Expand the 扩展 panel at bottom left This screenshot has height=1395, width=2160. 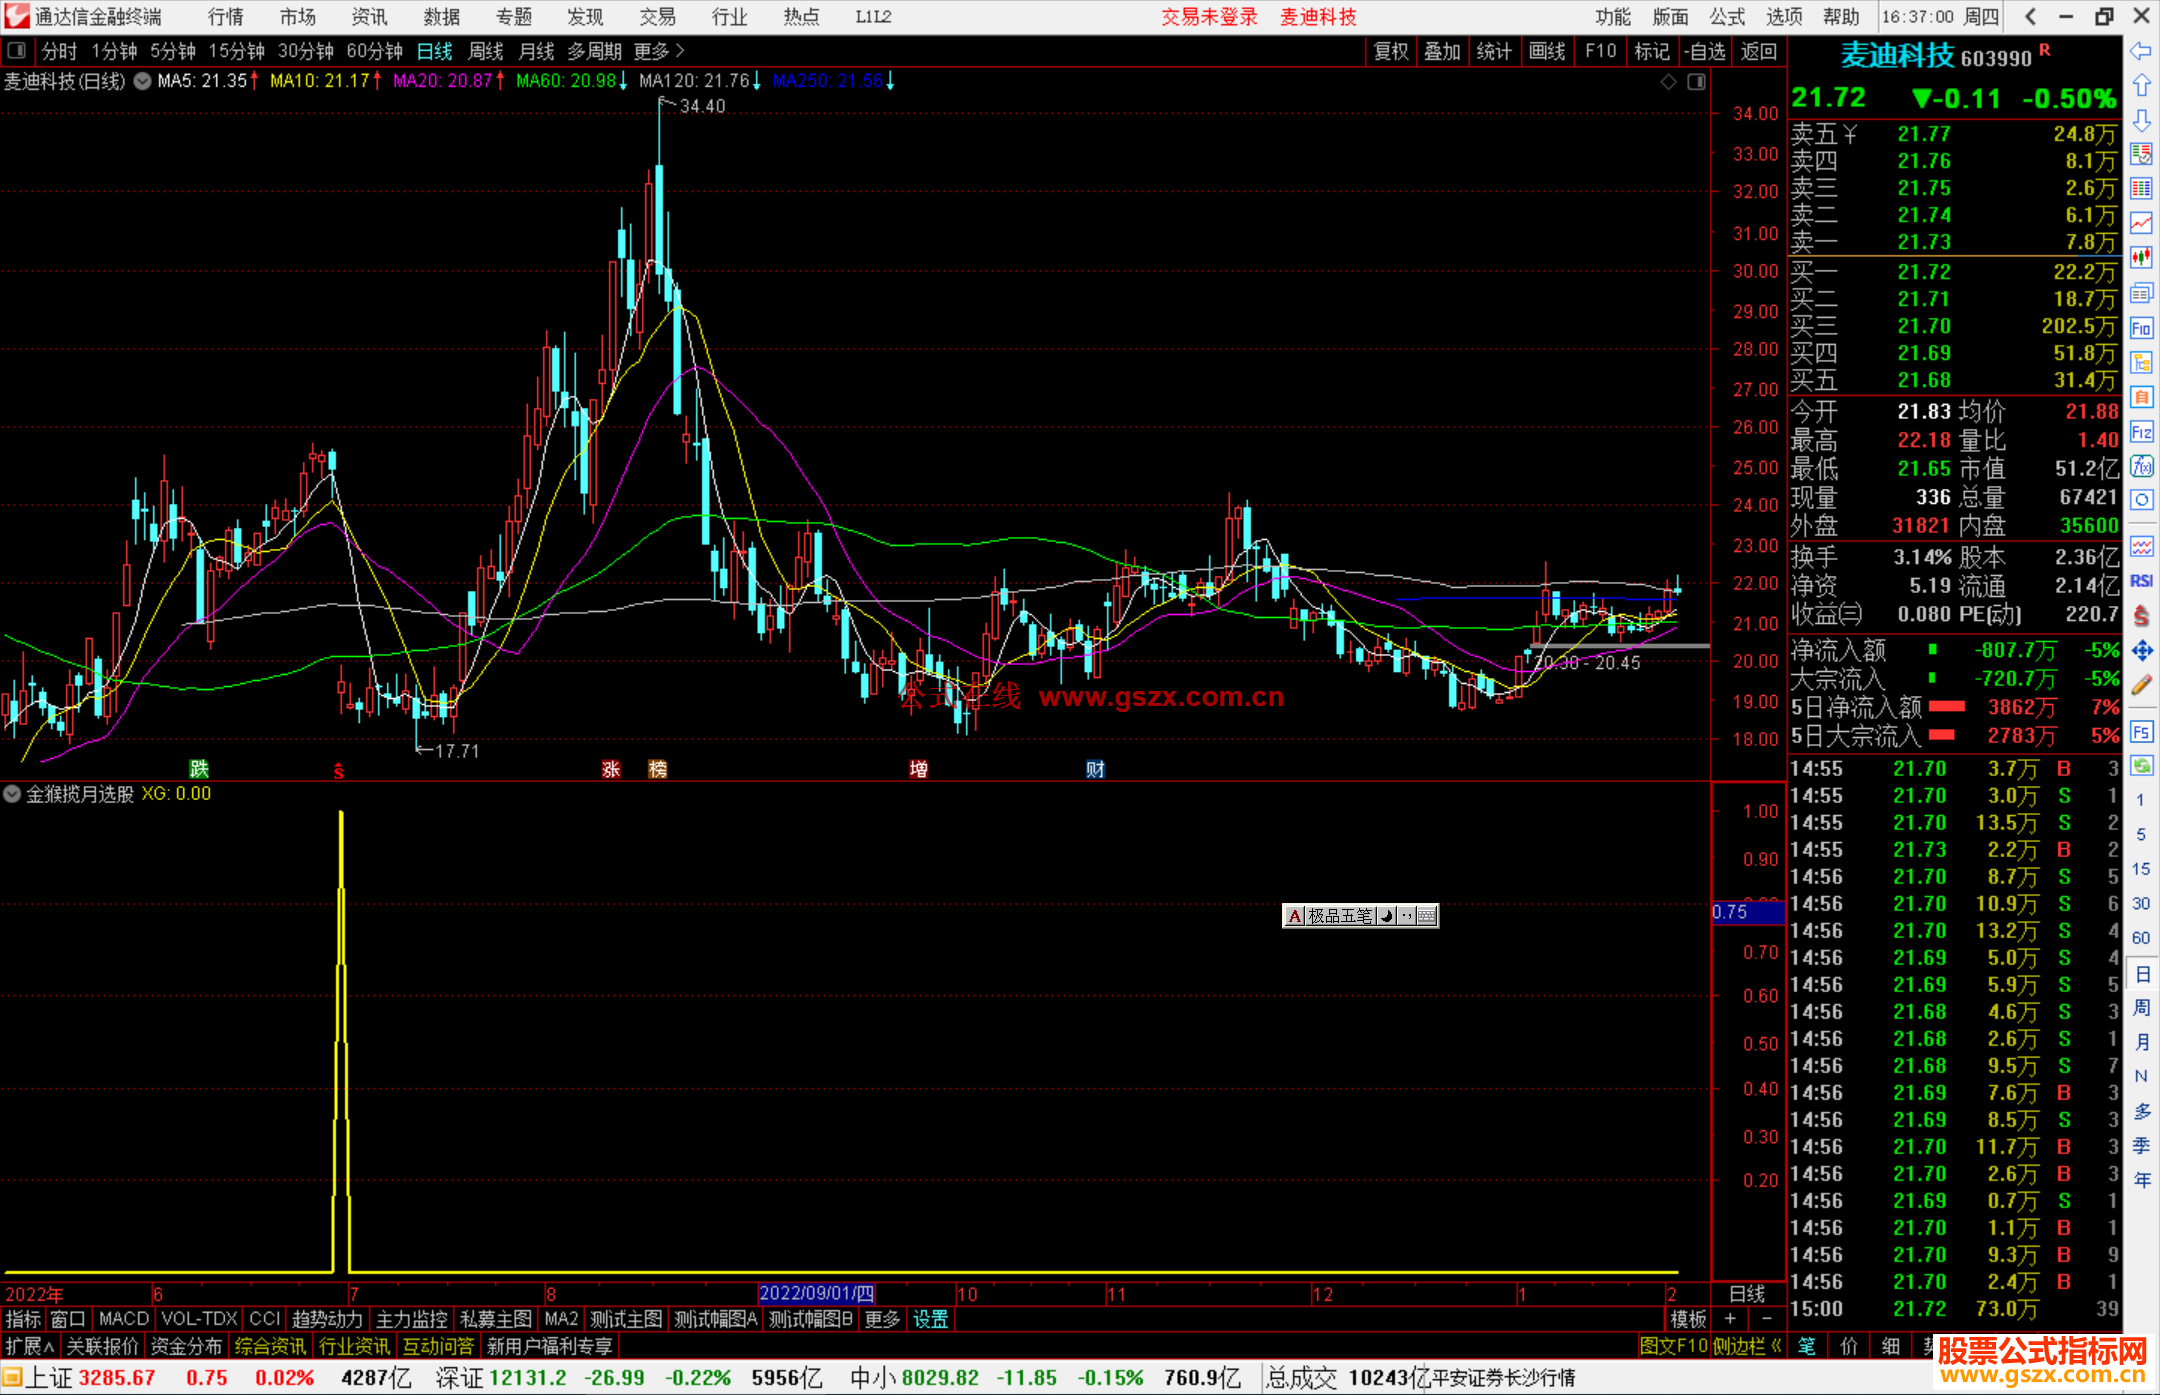30,1346
